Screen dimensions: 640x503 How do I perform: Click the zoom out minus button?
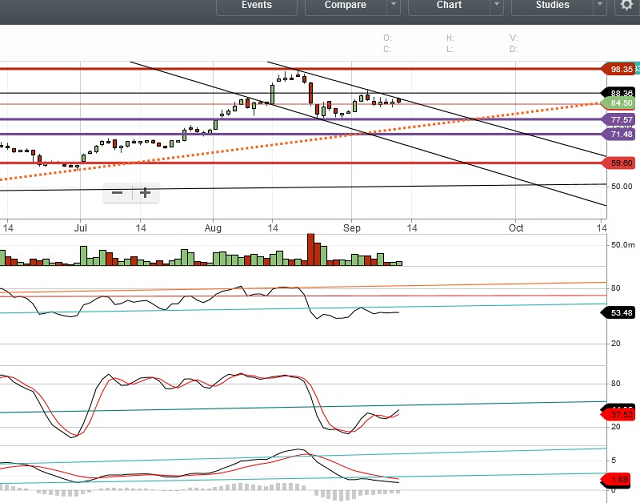click(x=118, y=192)
